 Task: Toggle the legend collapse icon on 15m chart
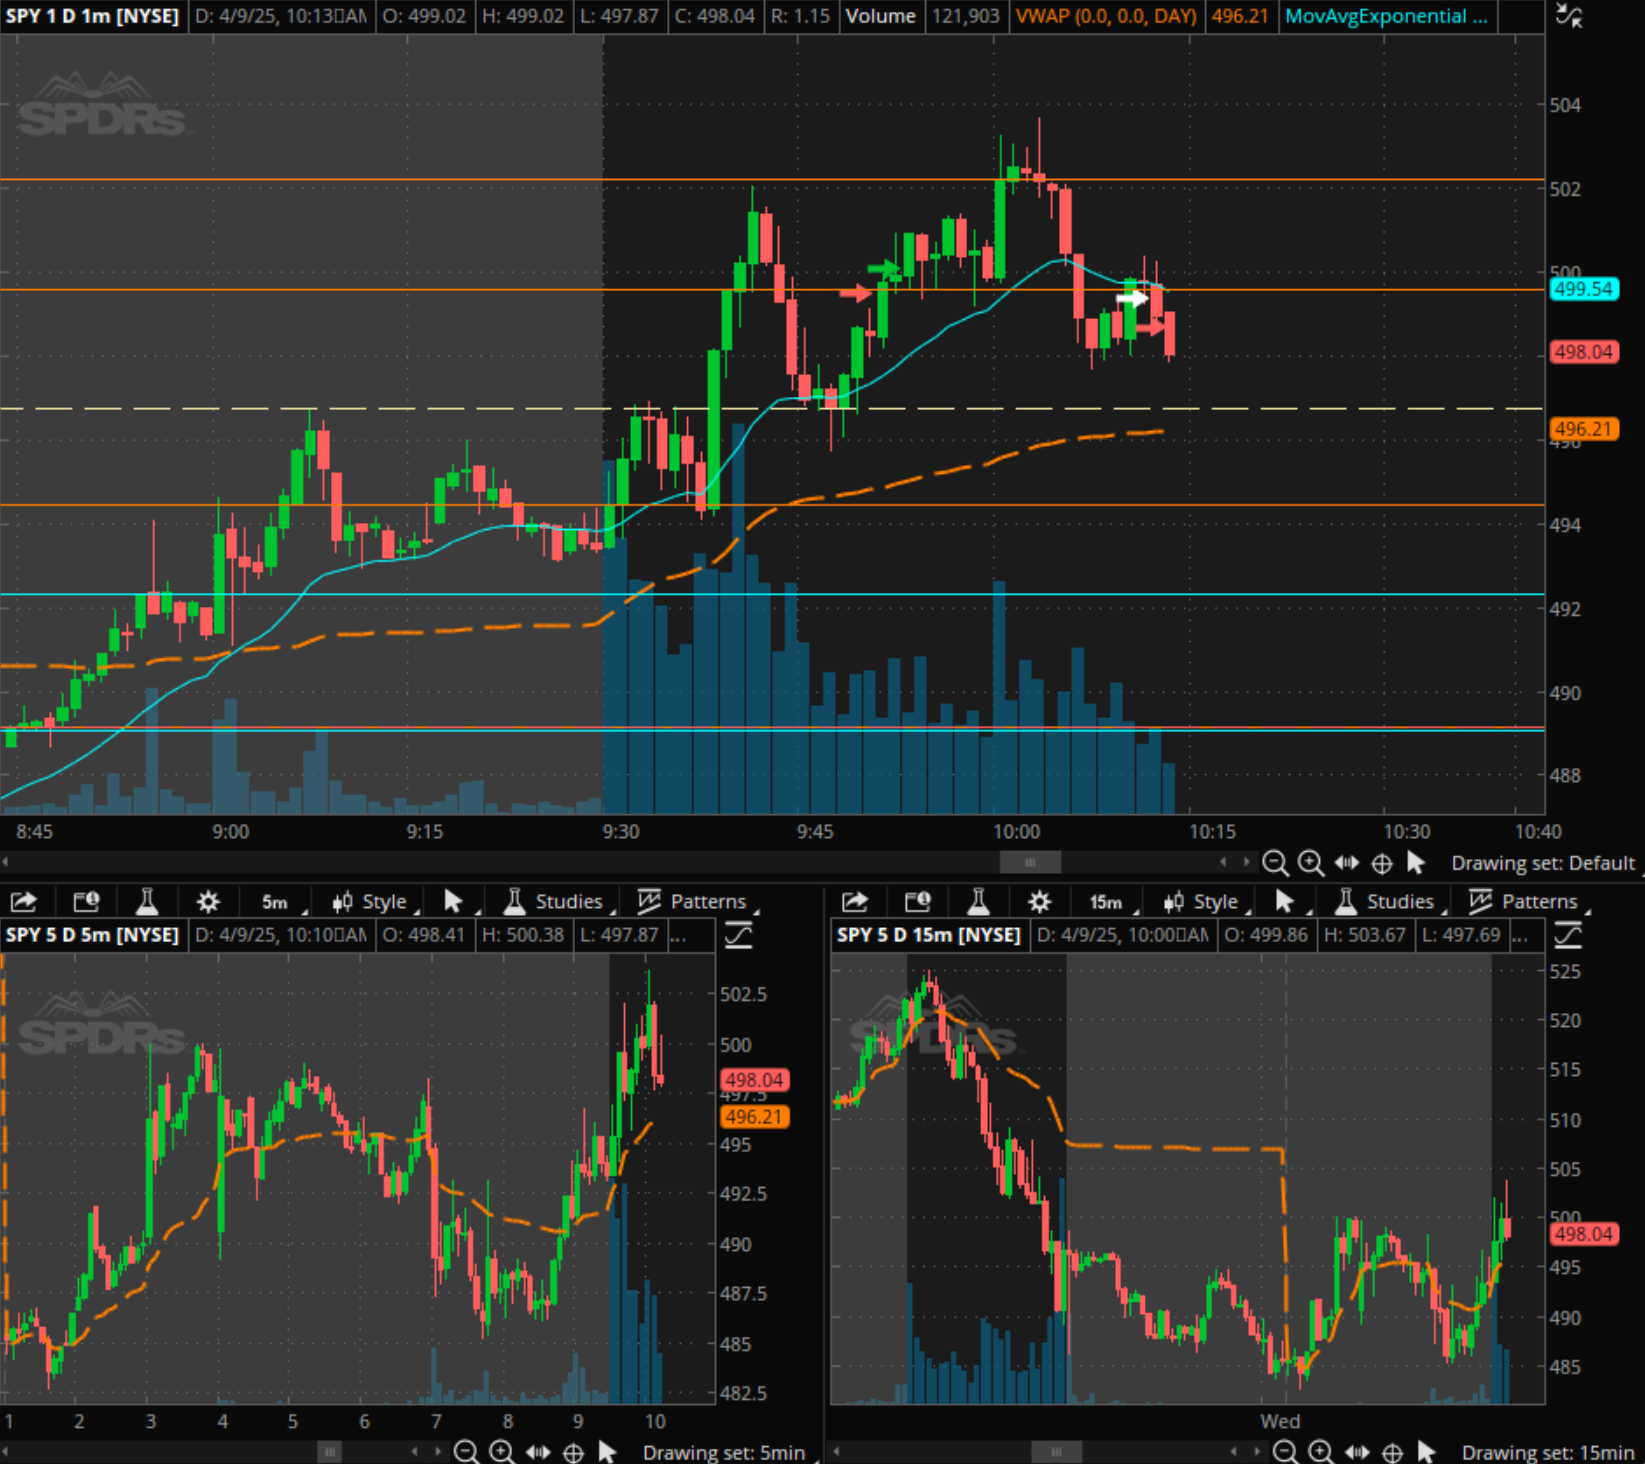[1568, 935]
